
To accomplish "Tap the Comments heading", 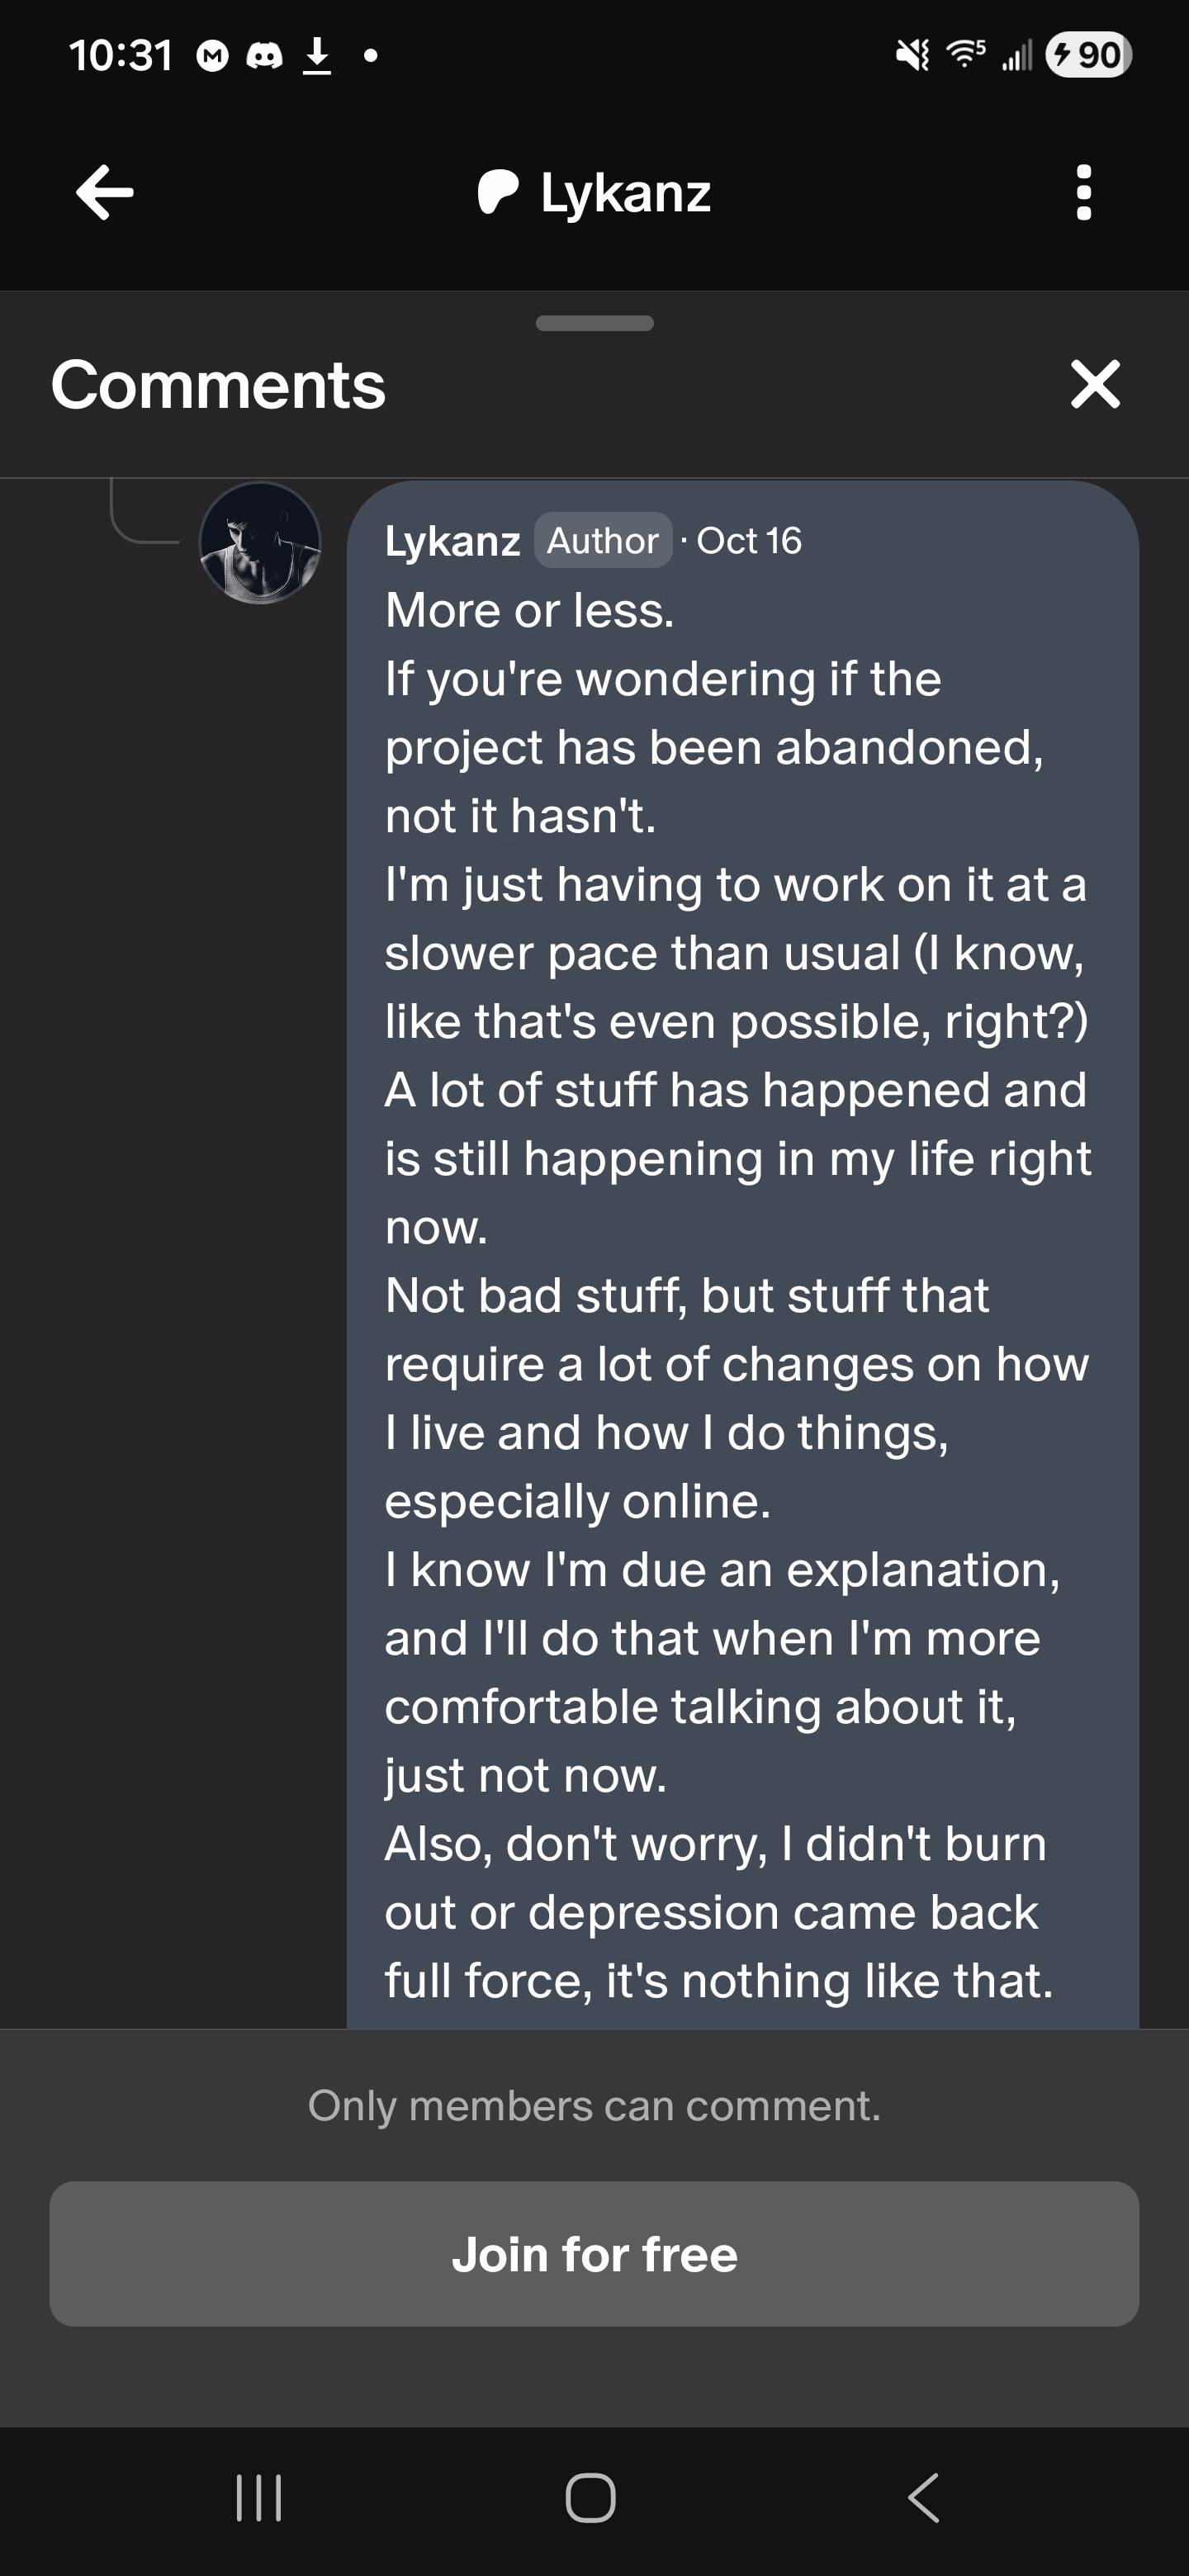I will [x=218, y=384].
